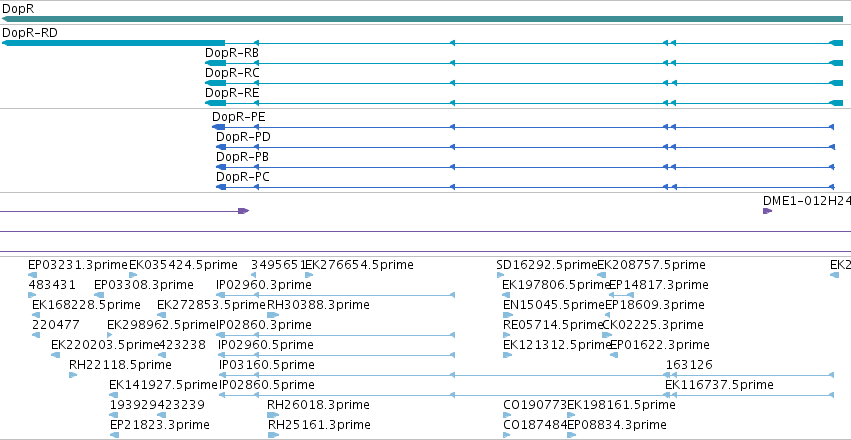
Task: Click EST IP02860.3prime
Action: pos(264,325)
